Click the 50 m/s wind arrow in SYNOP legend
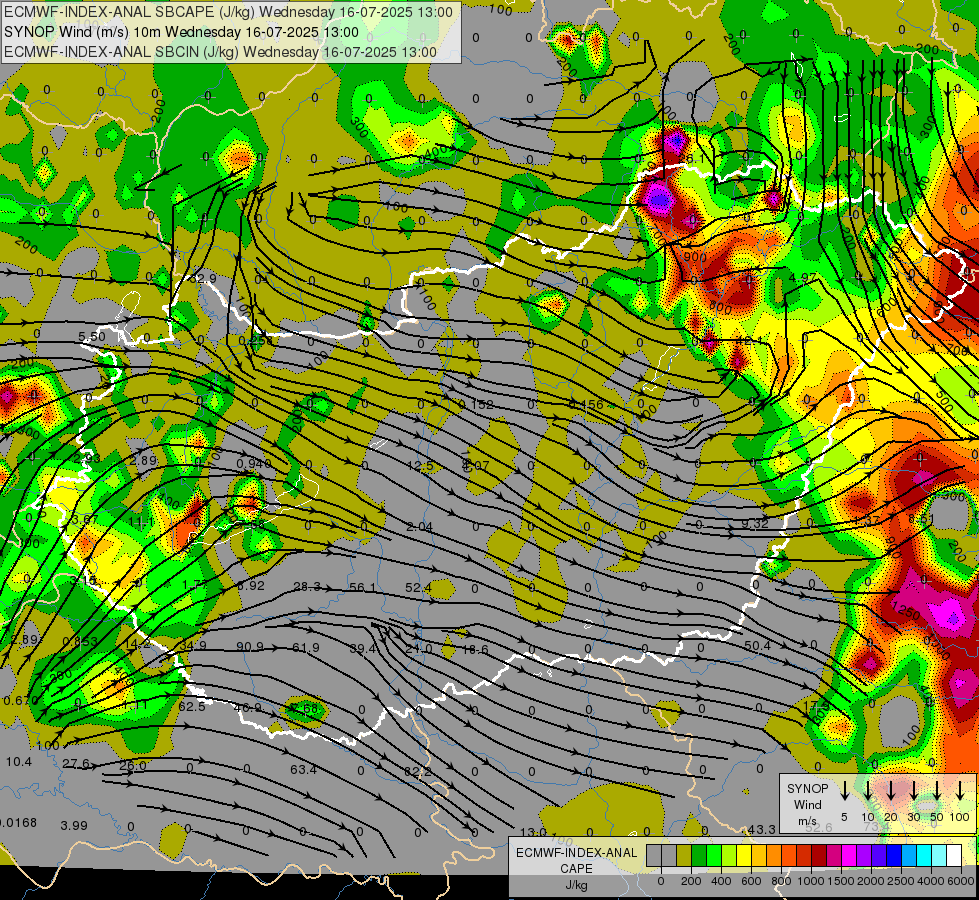 (937, 791)
